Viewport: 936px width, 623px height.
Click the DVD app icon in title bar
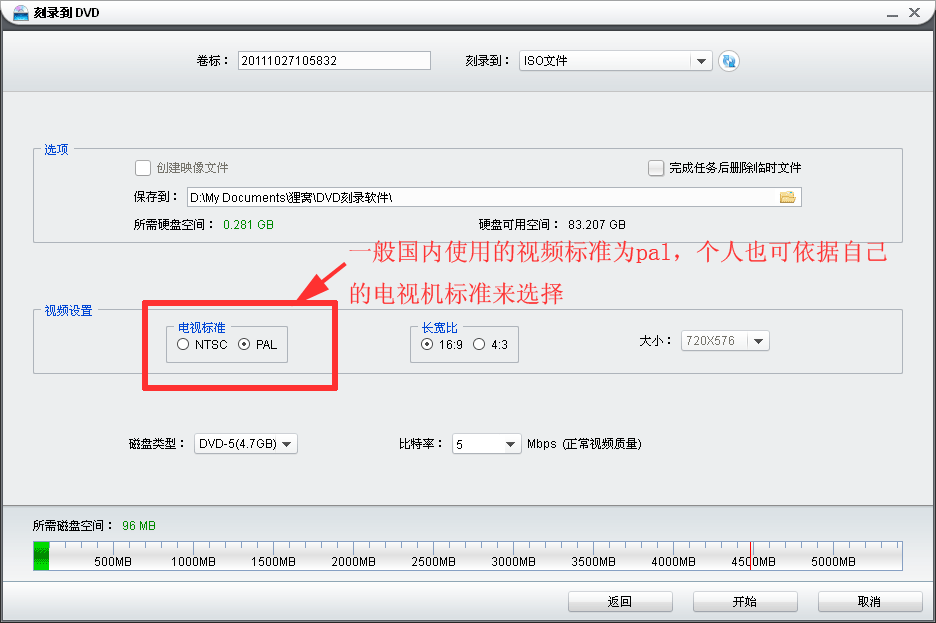[20, 13]
